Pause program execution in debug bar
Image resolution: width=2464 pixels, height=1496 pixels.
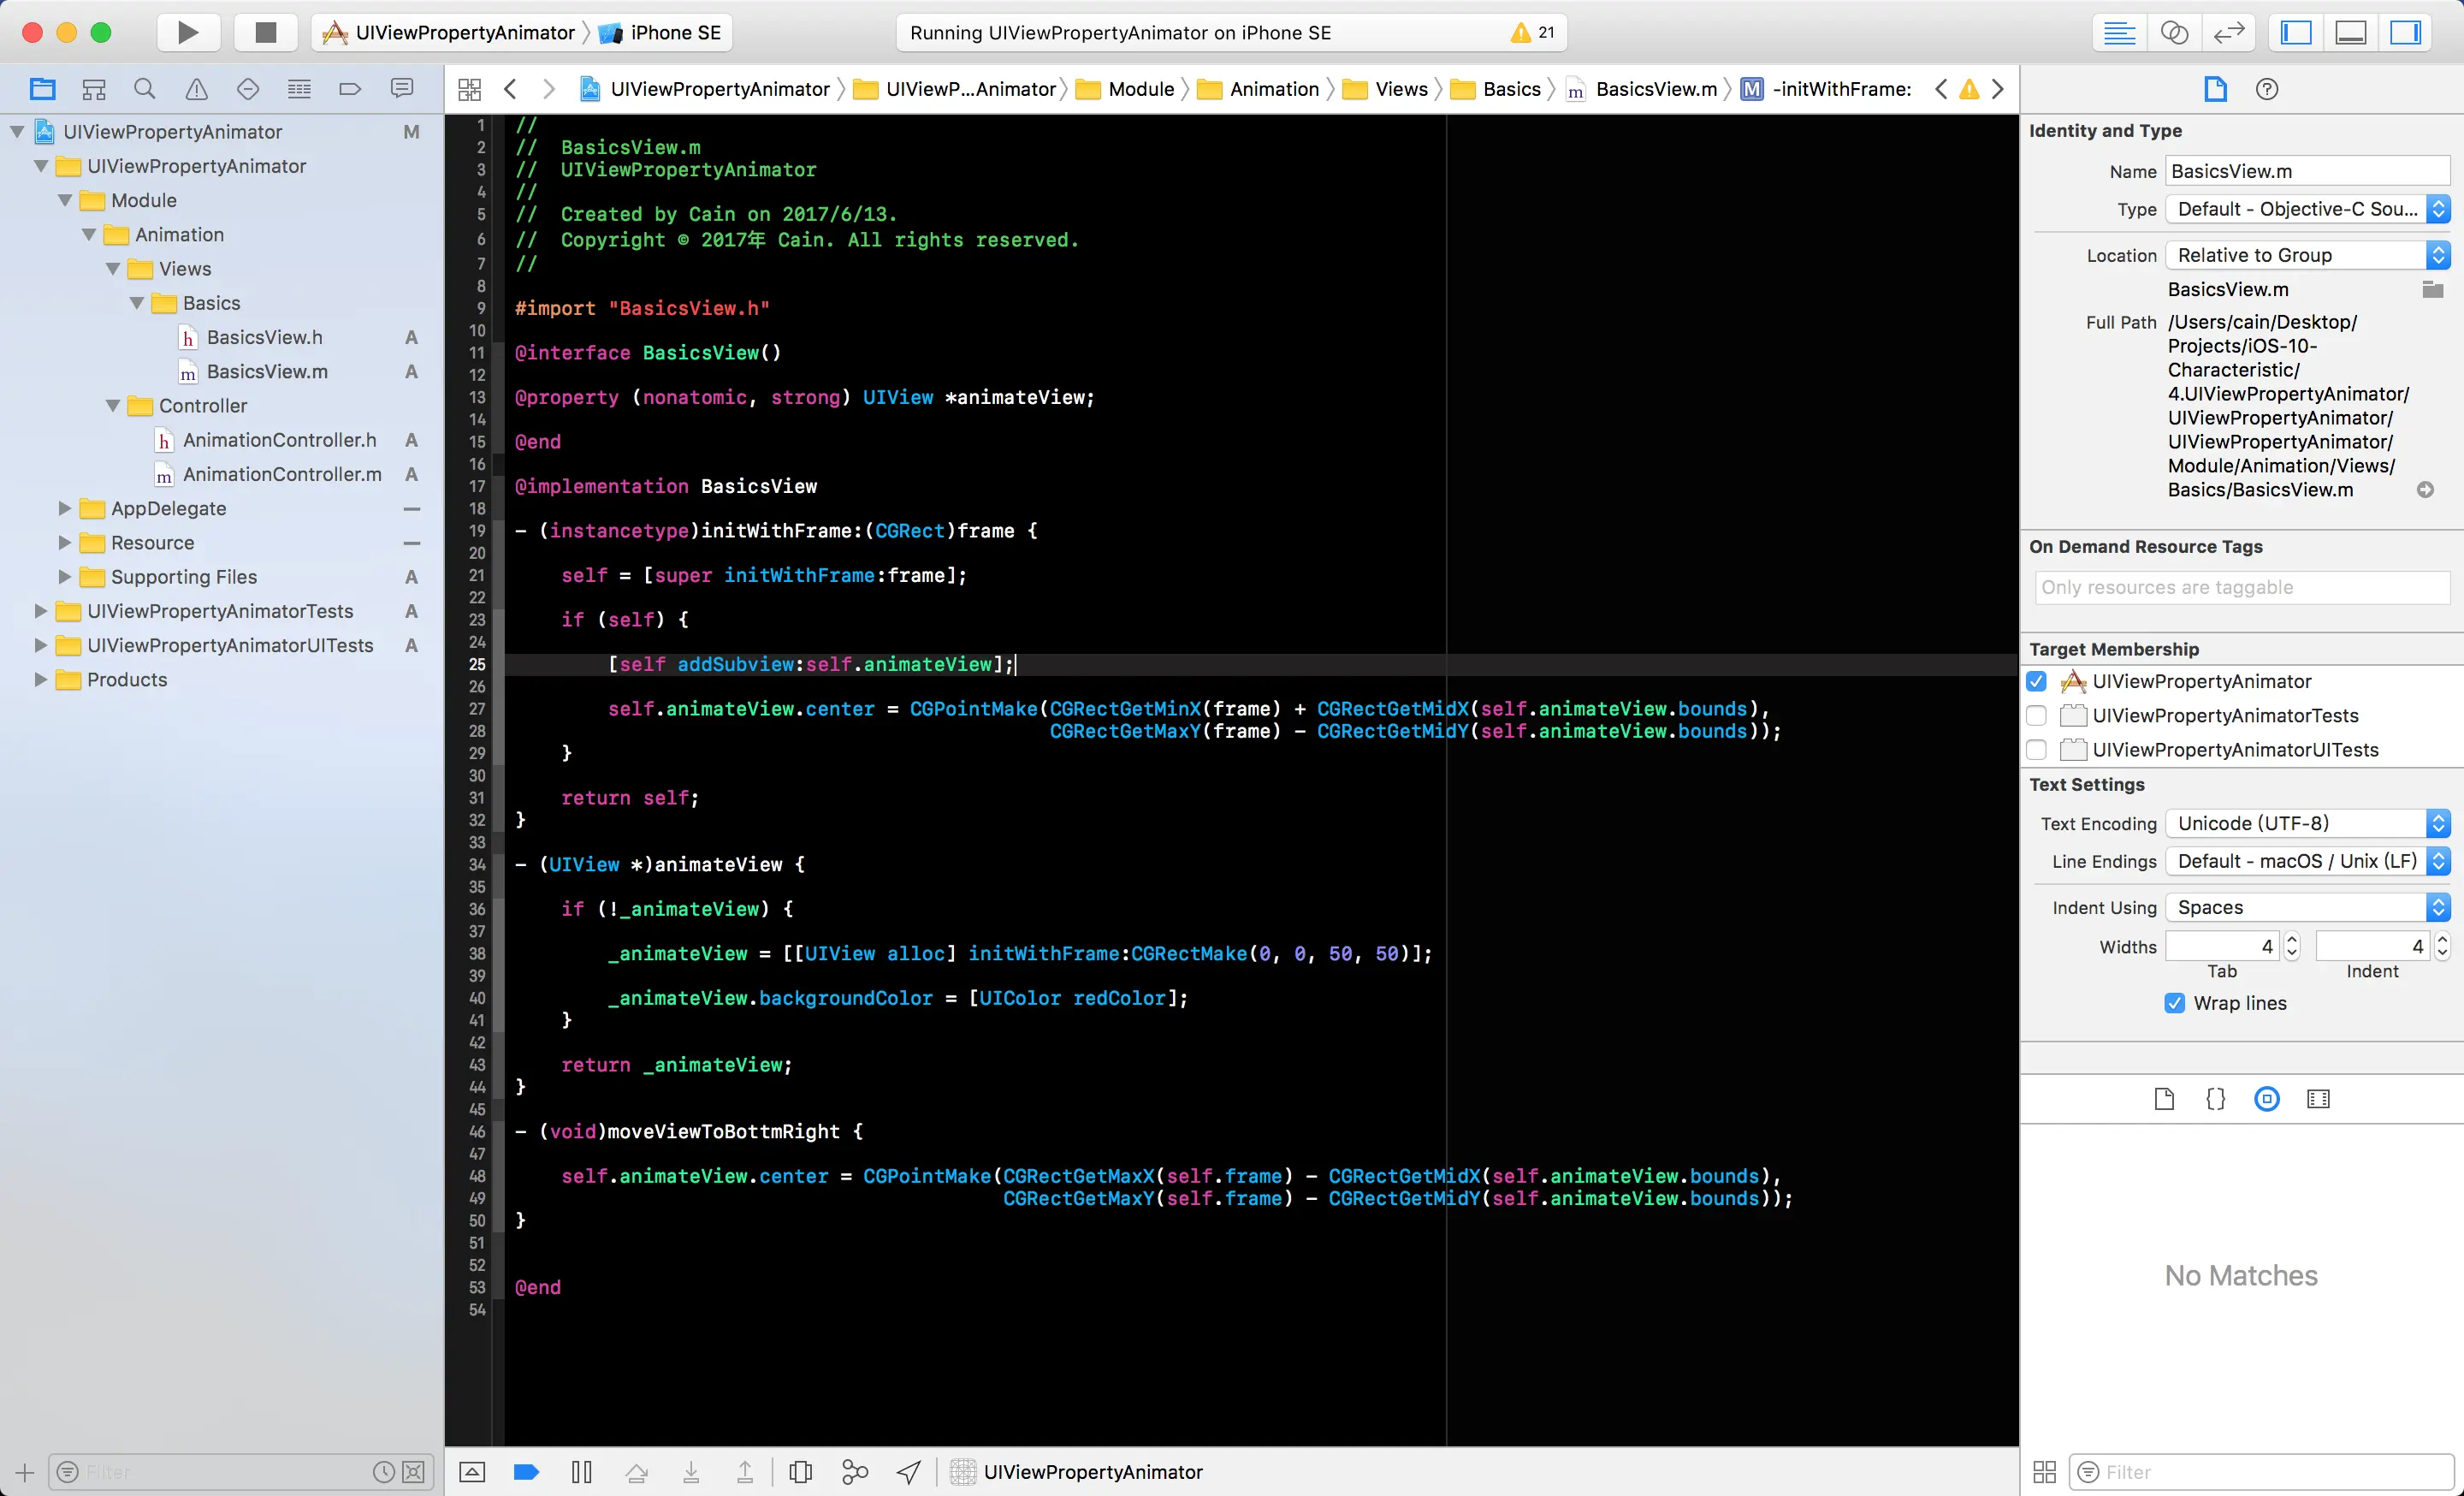(x=581, y=1471)
